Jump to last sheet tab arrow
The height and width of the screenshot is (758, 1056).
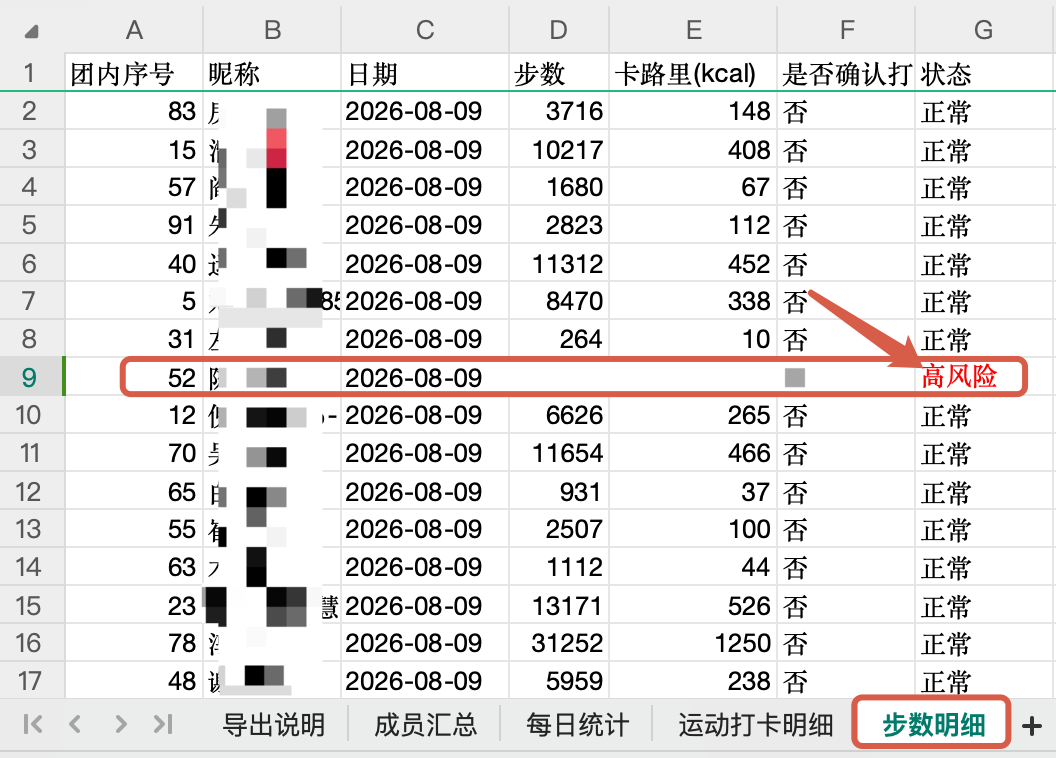[163, 724]
